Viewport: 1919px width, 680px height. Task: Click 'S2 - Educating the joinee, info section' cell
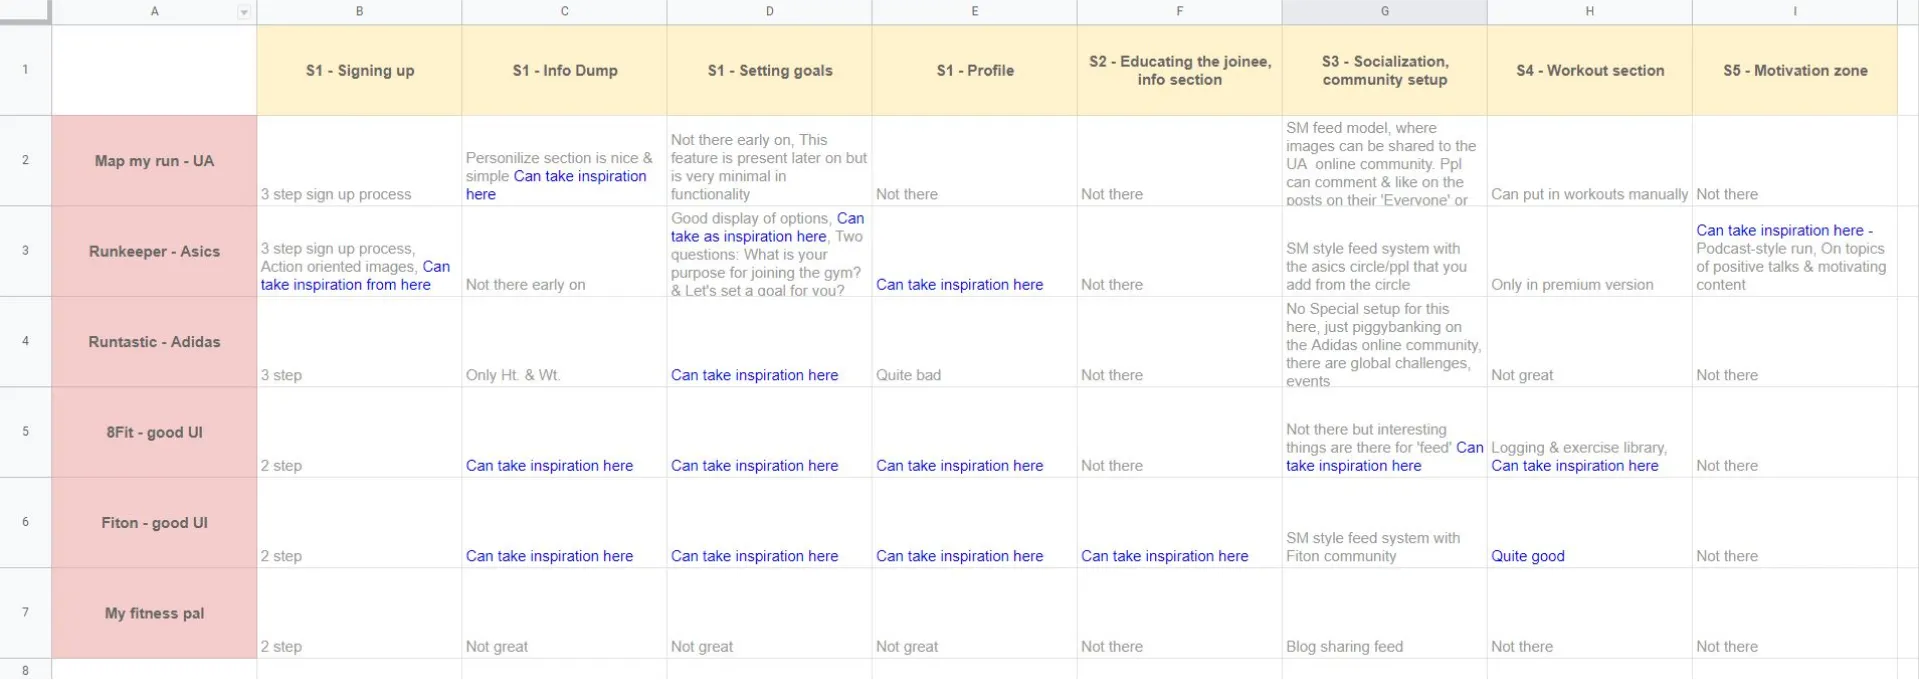pyautogui.click(x=1179, y=70)
